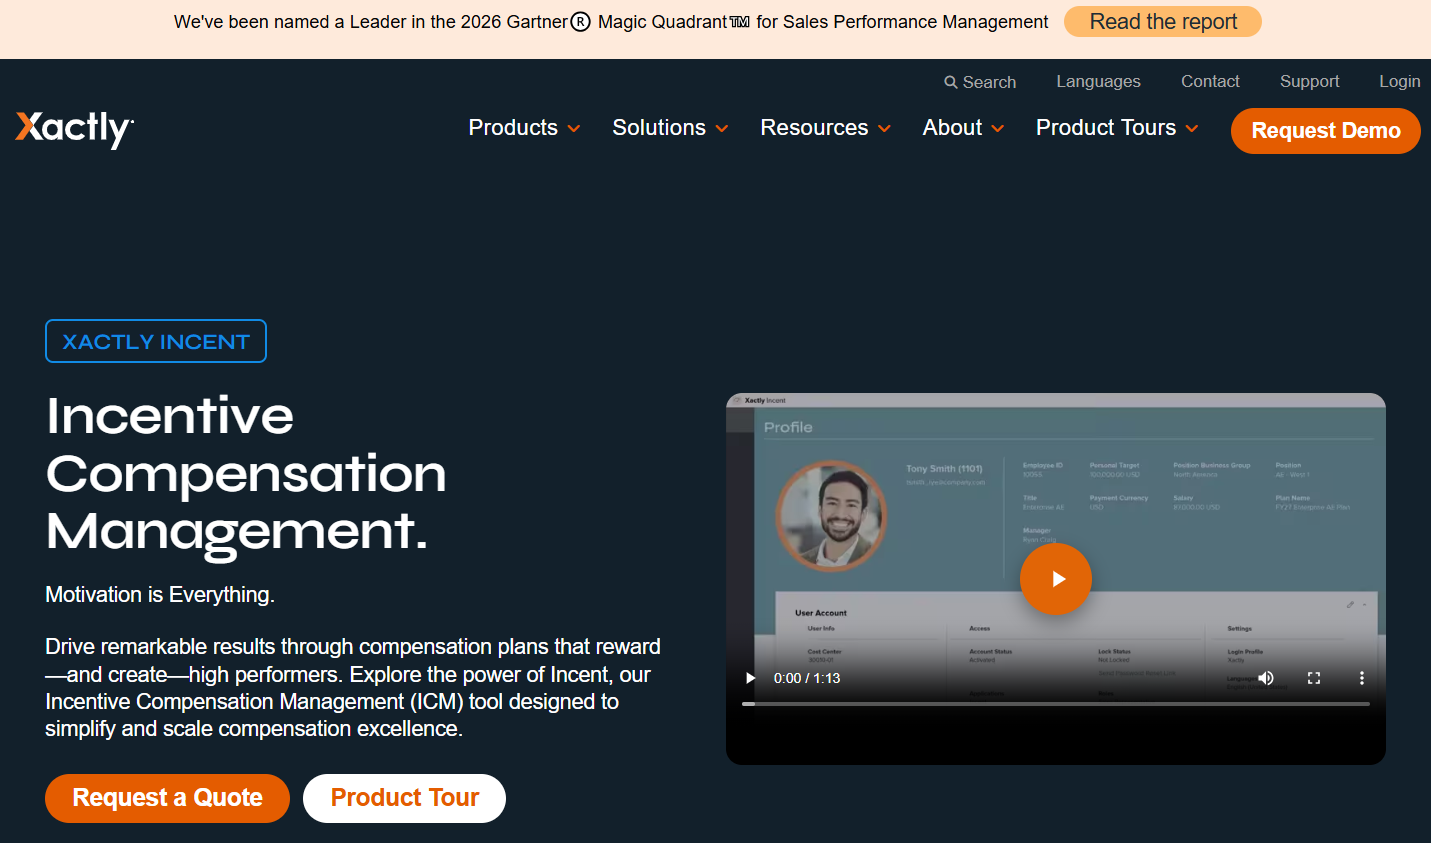Click the small play control in the video bar
Image resolution: width=1431 pixels, height=843 pixels.
click(x=751, y=678)
